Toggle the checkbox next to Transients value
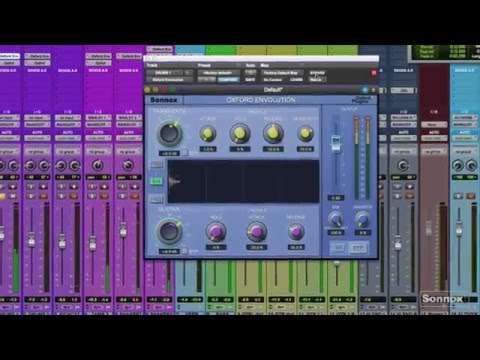This screenshot has width=480, height=360. click(x=185, y=153)
